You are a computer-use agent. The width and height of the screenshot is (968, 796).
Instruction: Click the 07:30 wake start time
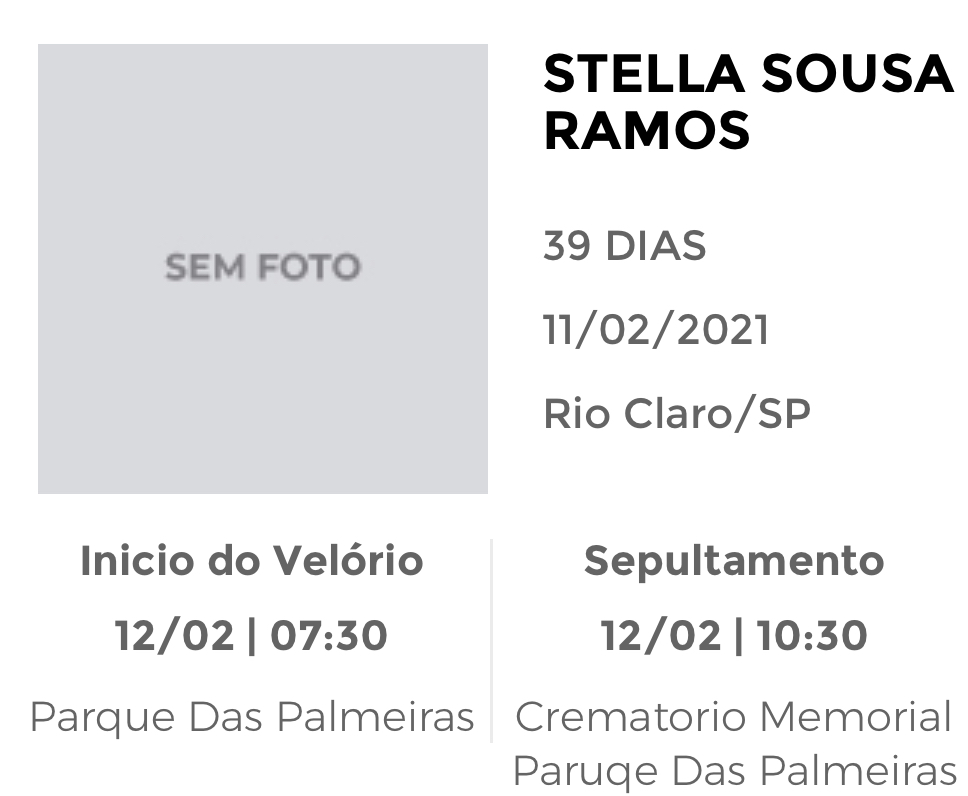[329, 635]
